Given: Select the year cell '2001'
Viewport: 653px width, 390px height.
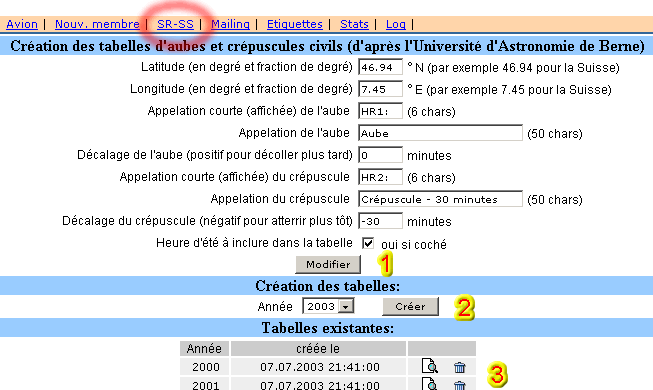Looking at the screenshot, I should [x=204, y=384].
